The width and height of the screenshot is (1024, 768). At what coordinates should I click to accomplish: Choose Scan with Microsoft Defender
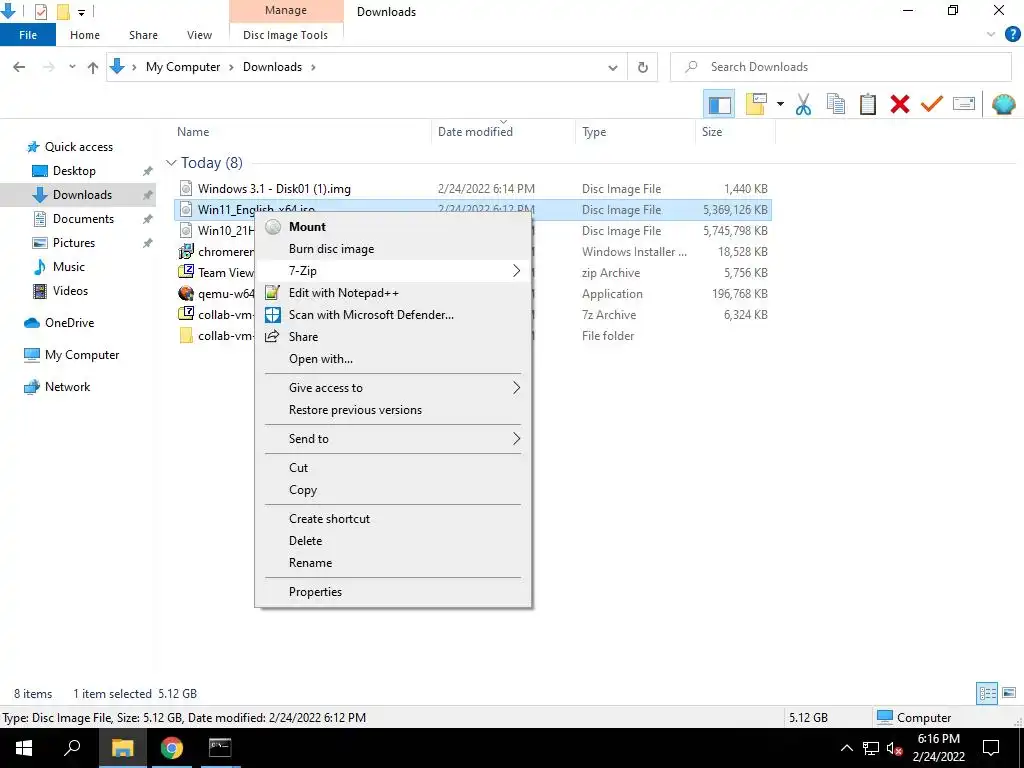pyautogui.click(x=393, y=315)
